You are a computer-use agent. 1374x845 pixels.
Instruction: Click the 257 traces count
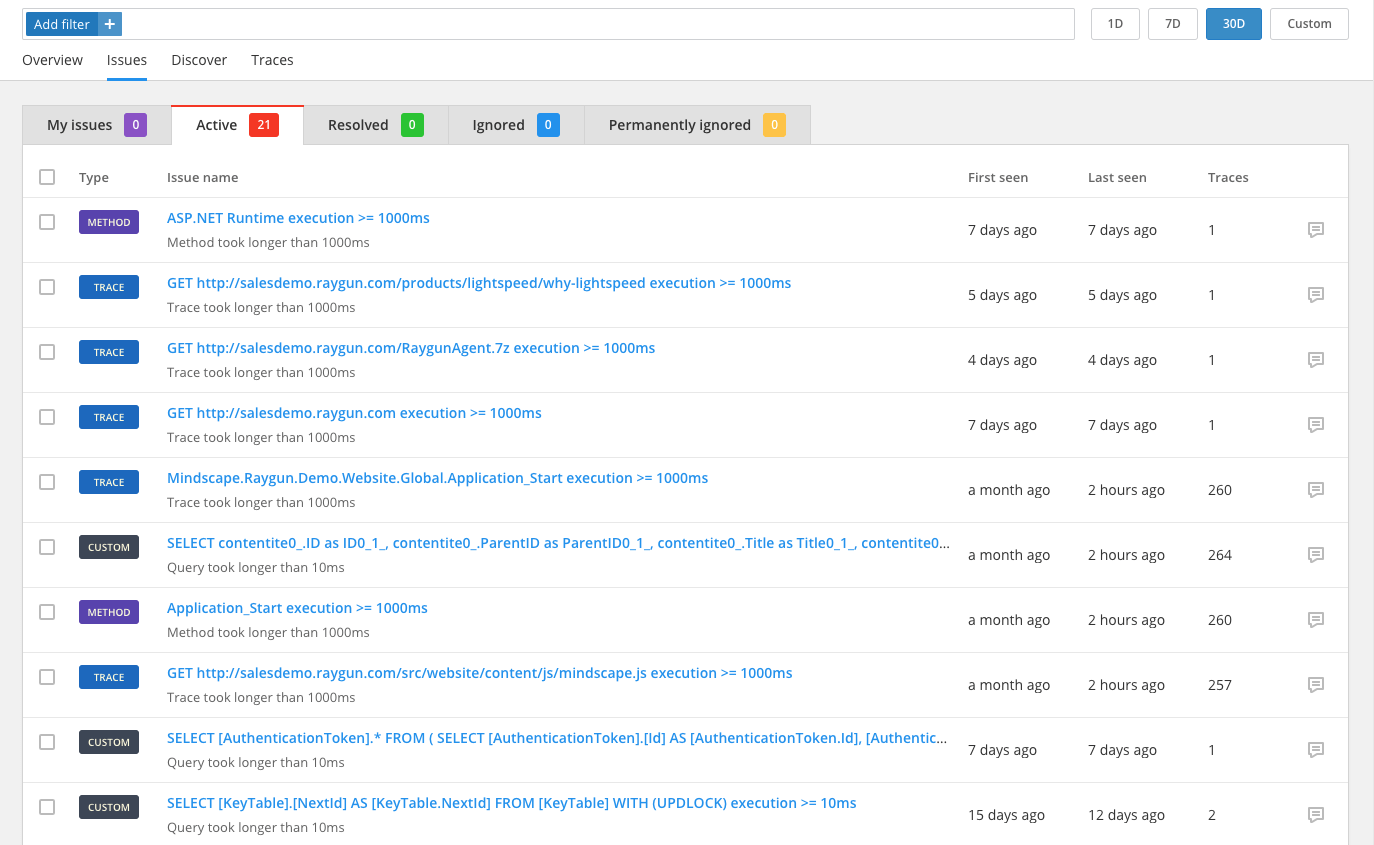coord(1220,685)
